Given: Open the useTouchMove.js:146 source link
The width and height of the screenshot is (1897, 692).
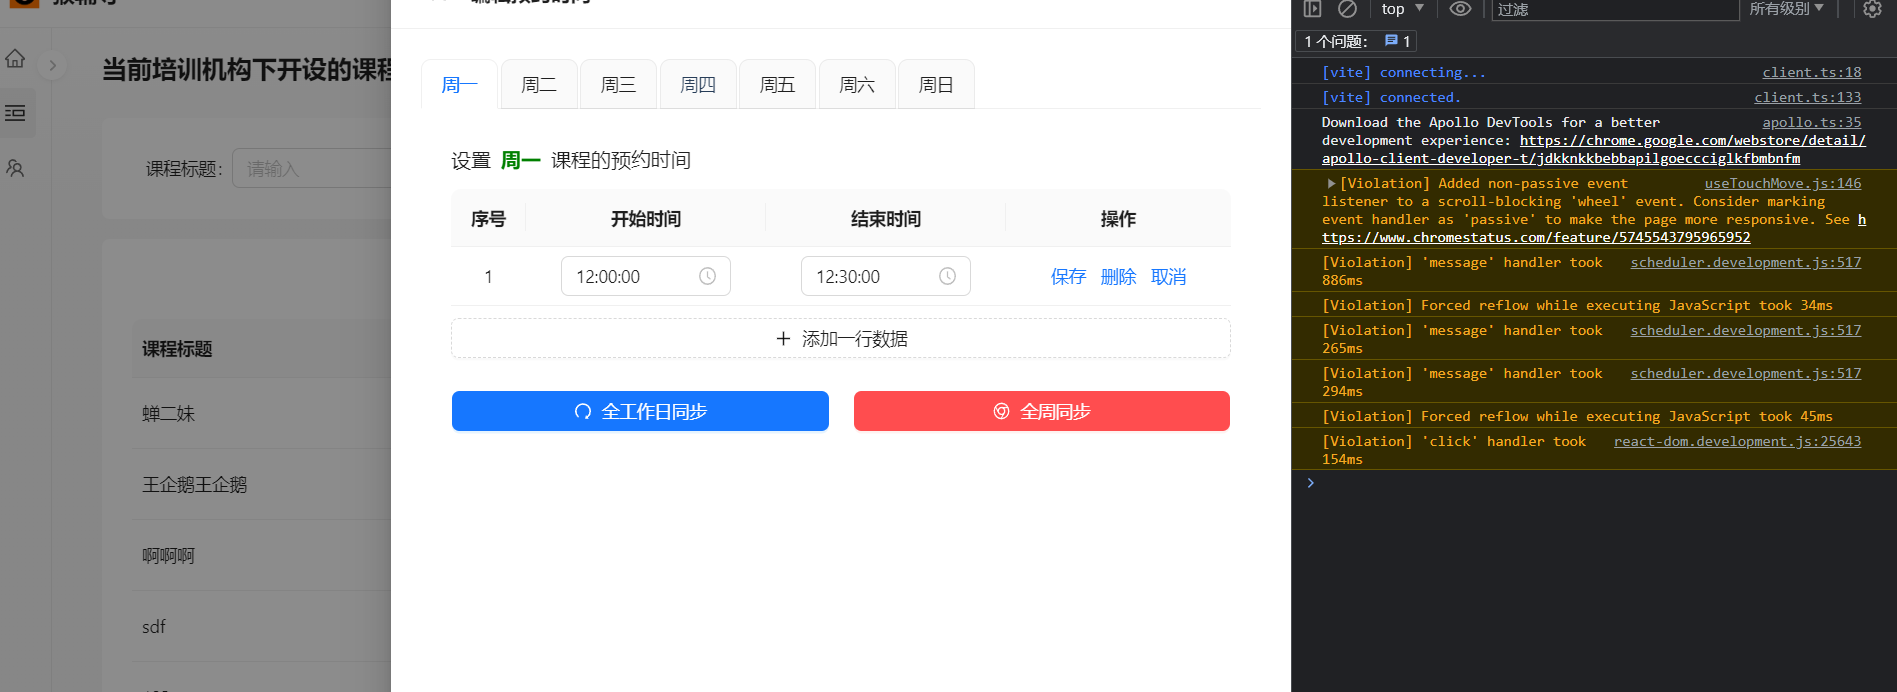Looking at the screenshot, I should click(x=1783, y=183).
